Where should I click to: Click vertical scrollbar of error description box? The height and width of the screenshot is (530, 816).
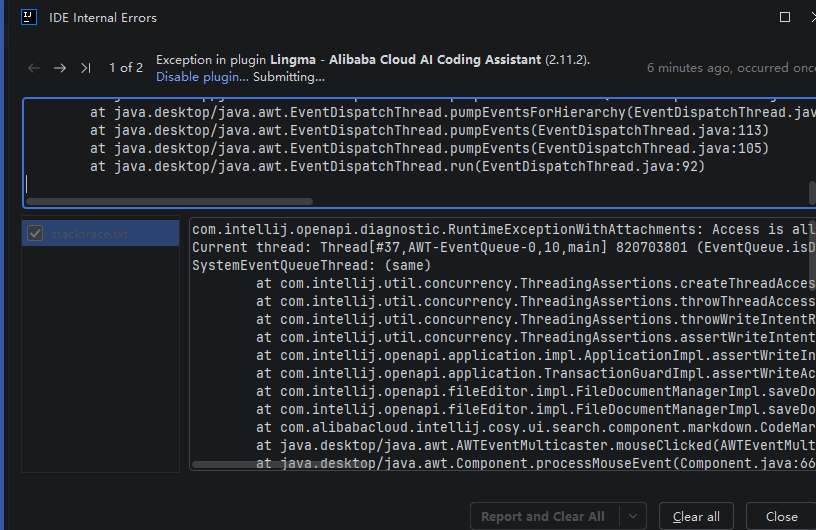[812, 193]
